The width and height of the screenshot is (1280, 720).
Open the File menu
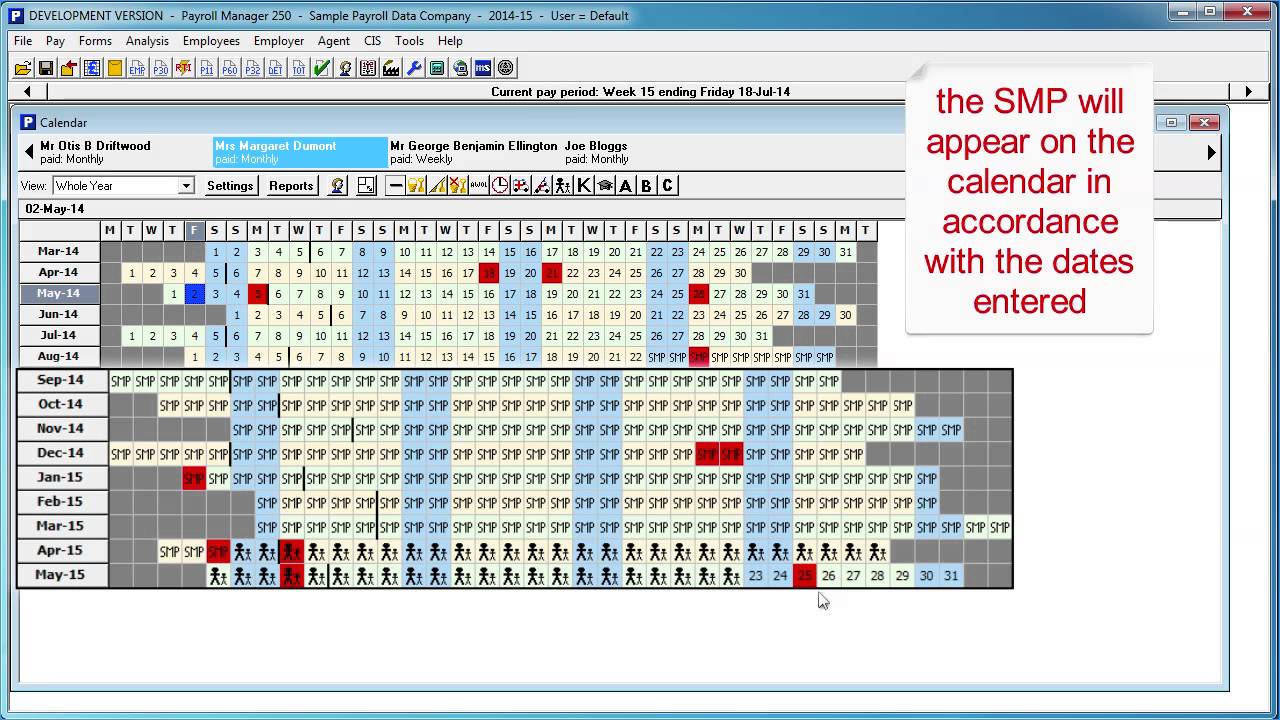[x=23, y=41]
